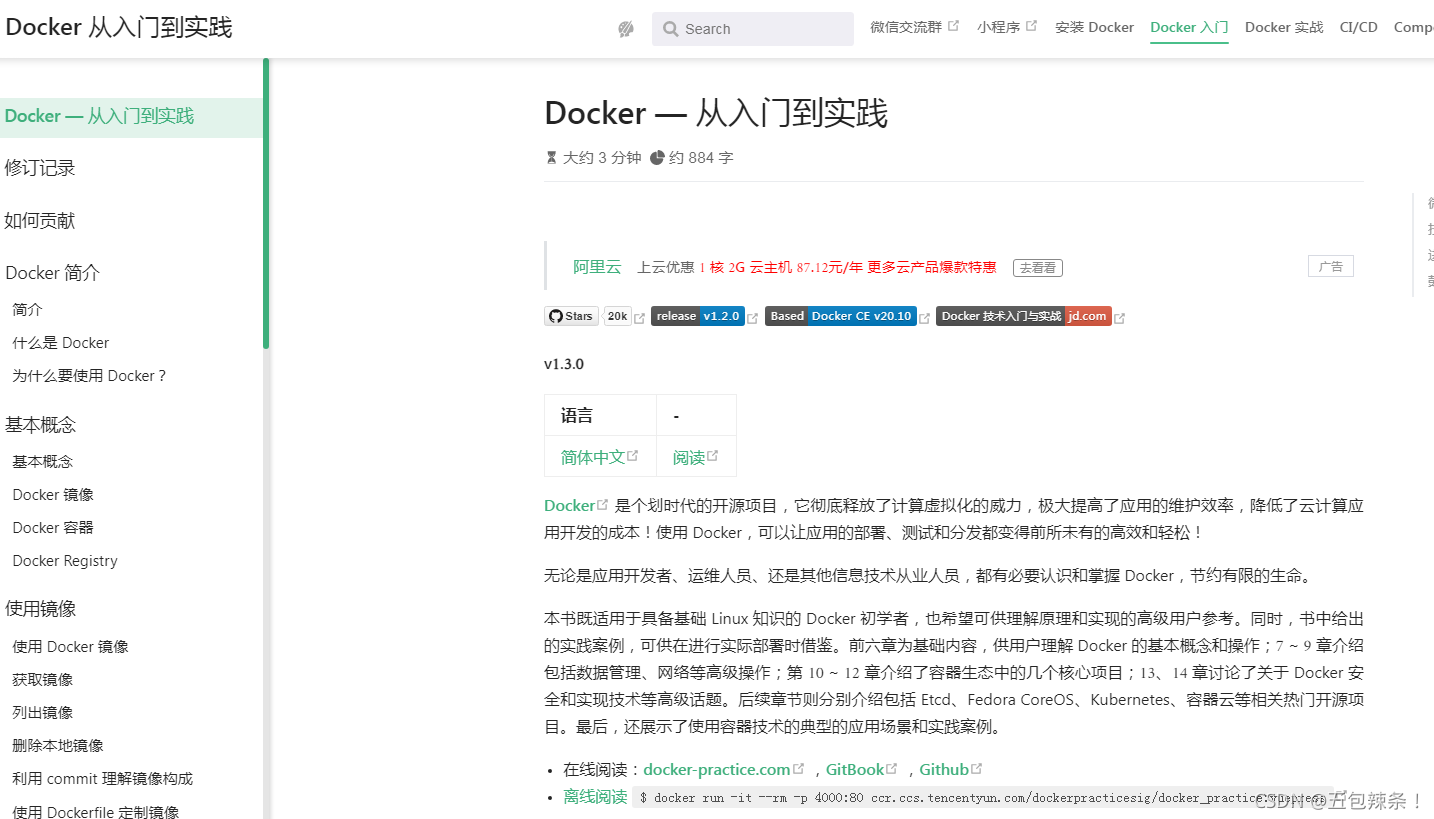The width and height of the screenshot is (1434, 819).
Task: Click the pie-chart word count icon
Action: (x=657, y=158)
